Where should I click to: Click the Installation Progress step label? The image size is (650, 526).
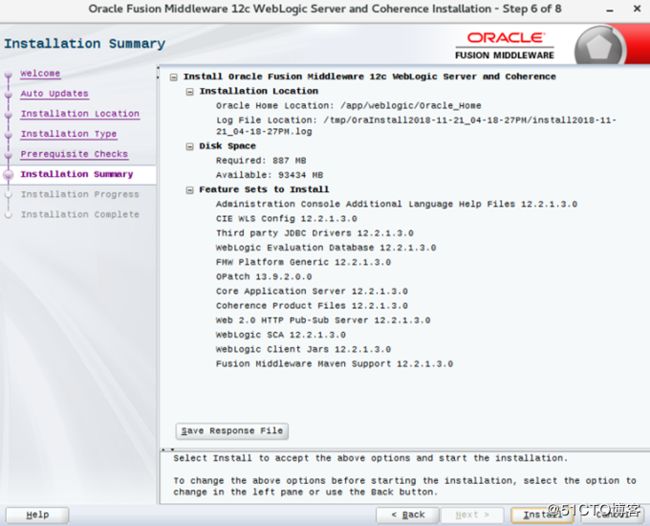[x=80, y=194]
